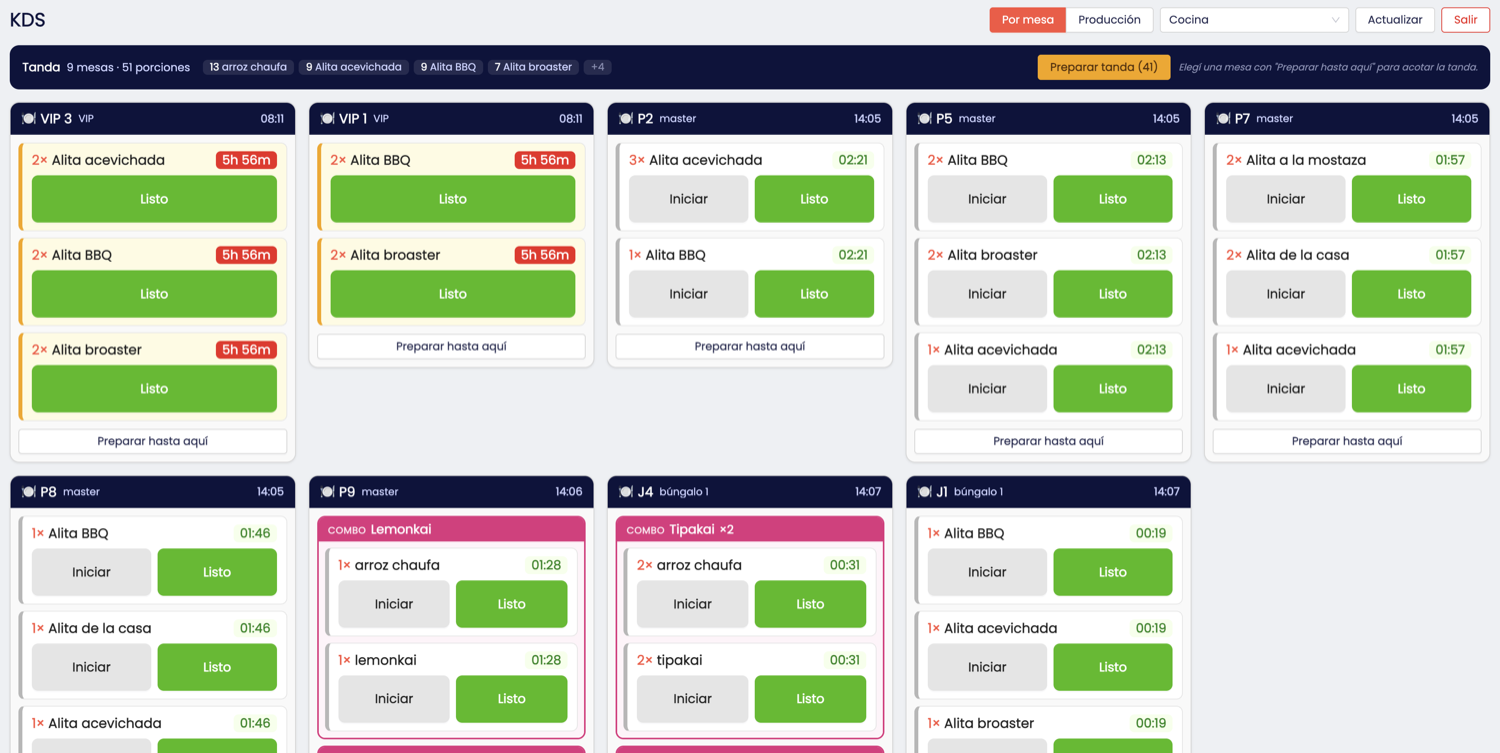
Task: Mark P7 Alita de la casa Listo
Action: pos(1411,294)
